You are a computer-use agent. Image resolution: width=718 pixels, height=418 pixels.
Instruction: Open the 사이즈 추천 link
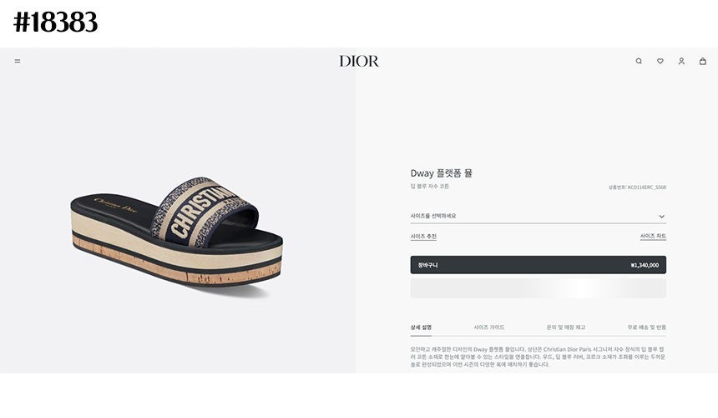pyautogui.click(x=423, y=237)
